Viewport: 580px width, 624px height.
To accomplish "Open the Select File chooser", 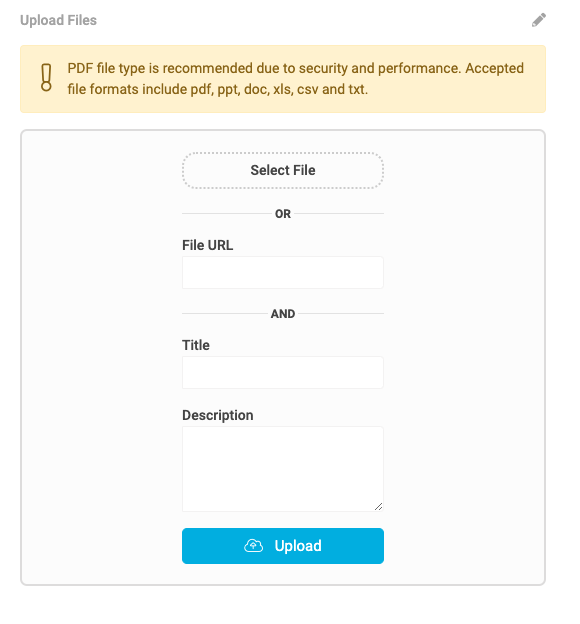I will pos(283,170).
